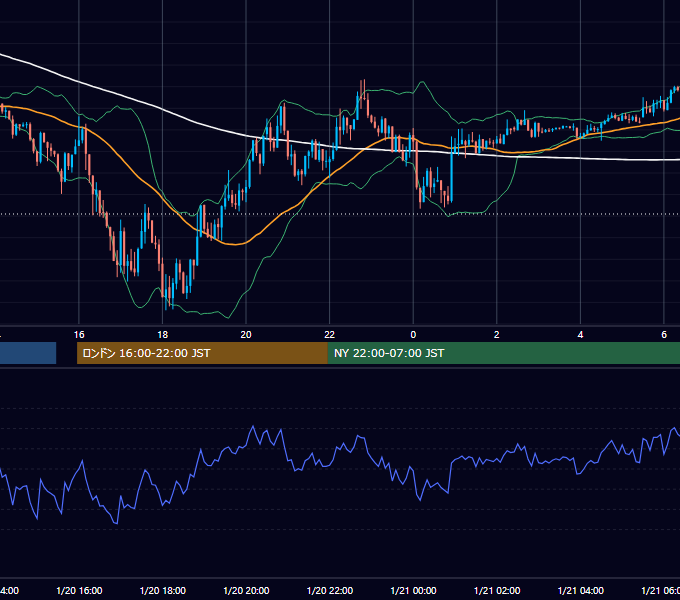
Task: Click the '16' hour label on upper axis
Action: click(x=79, y=334)
